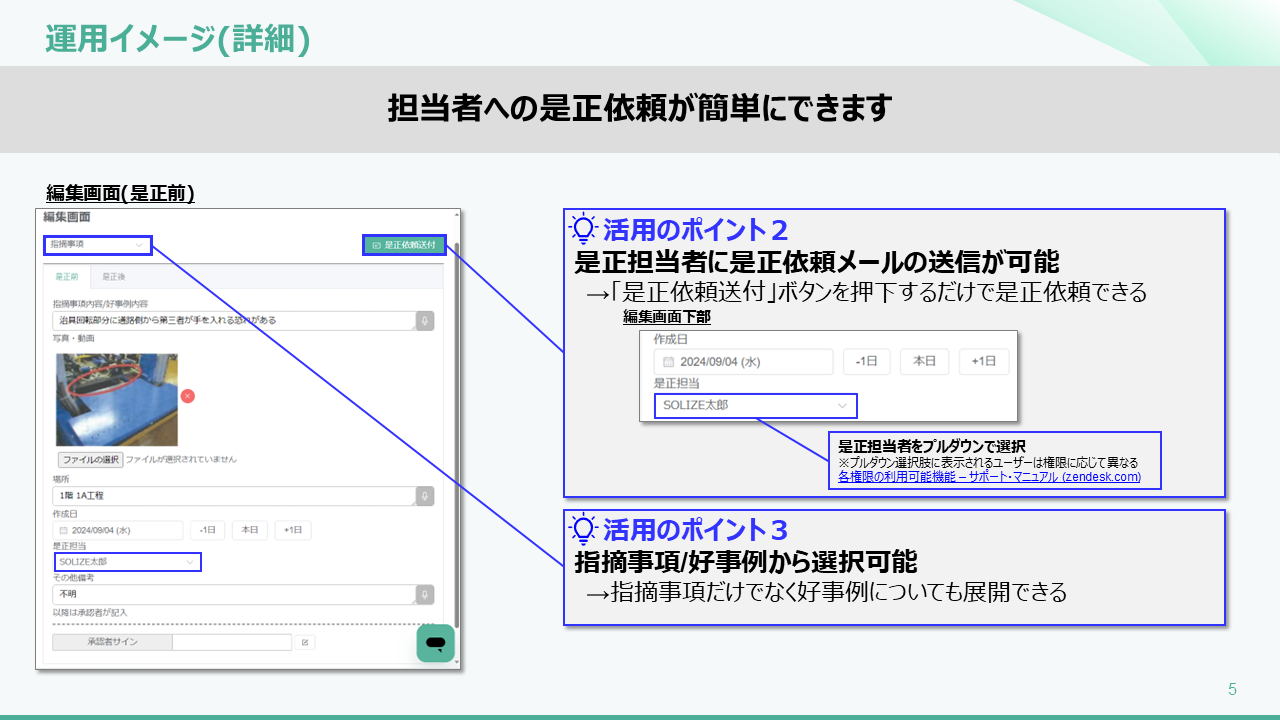Image resolution: width=1280 pixels, height=720 pixels.
Task: Click 本日 button in 編集画面下部 panel
Action: [924, 362]
